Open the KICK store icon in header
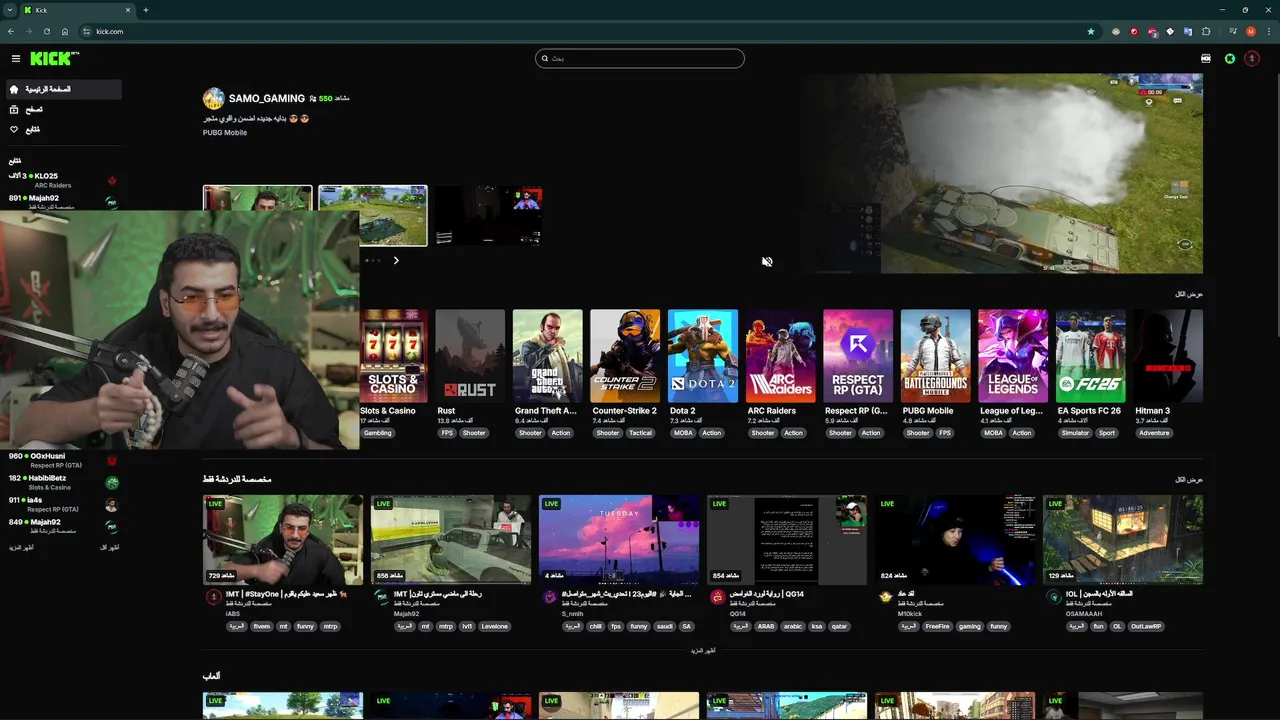Viewport: 1280px width, 720px height. 1206,59
